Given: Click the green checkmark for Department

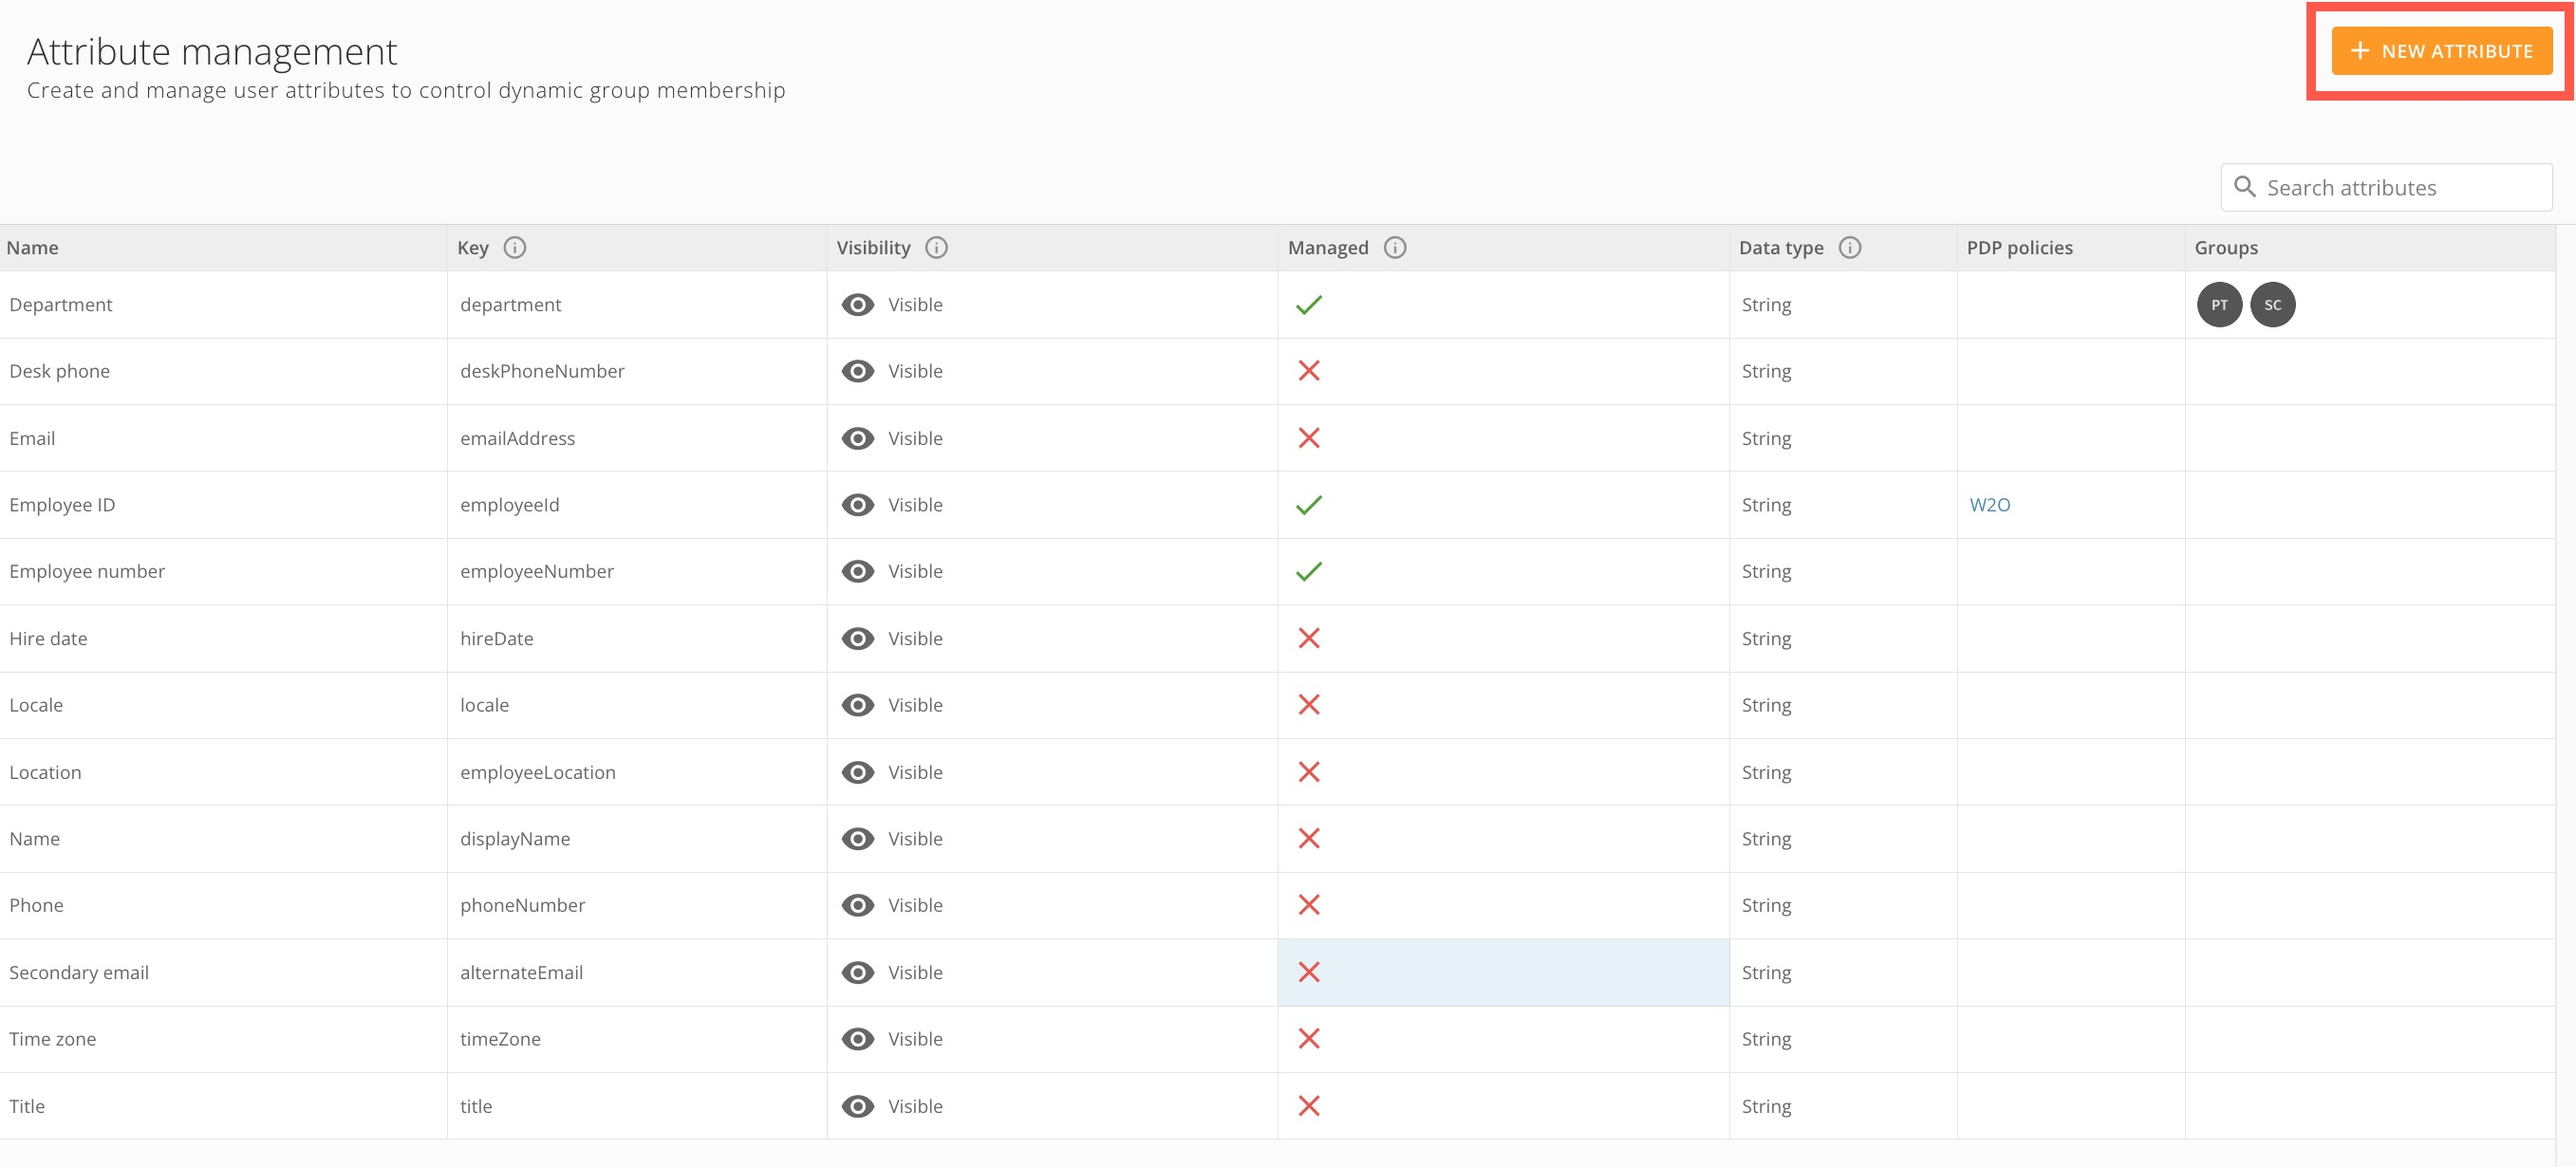Looking at the screenshot, I should (1308, 305).
